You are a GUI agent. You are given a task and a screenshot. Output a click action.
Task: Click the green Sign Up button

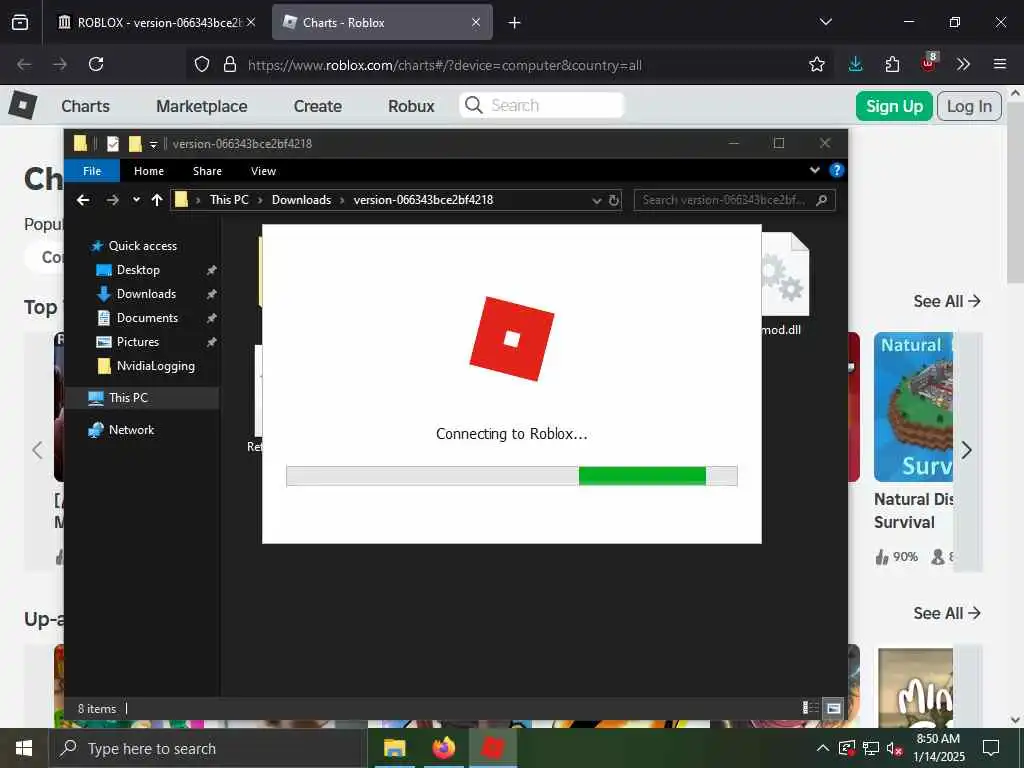point(894,106)
